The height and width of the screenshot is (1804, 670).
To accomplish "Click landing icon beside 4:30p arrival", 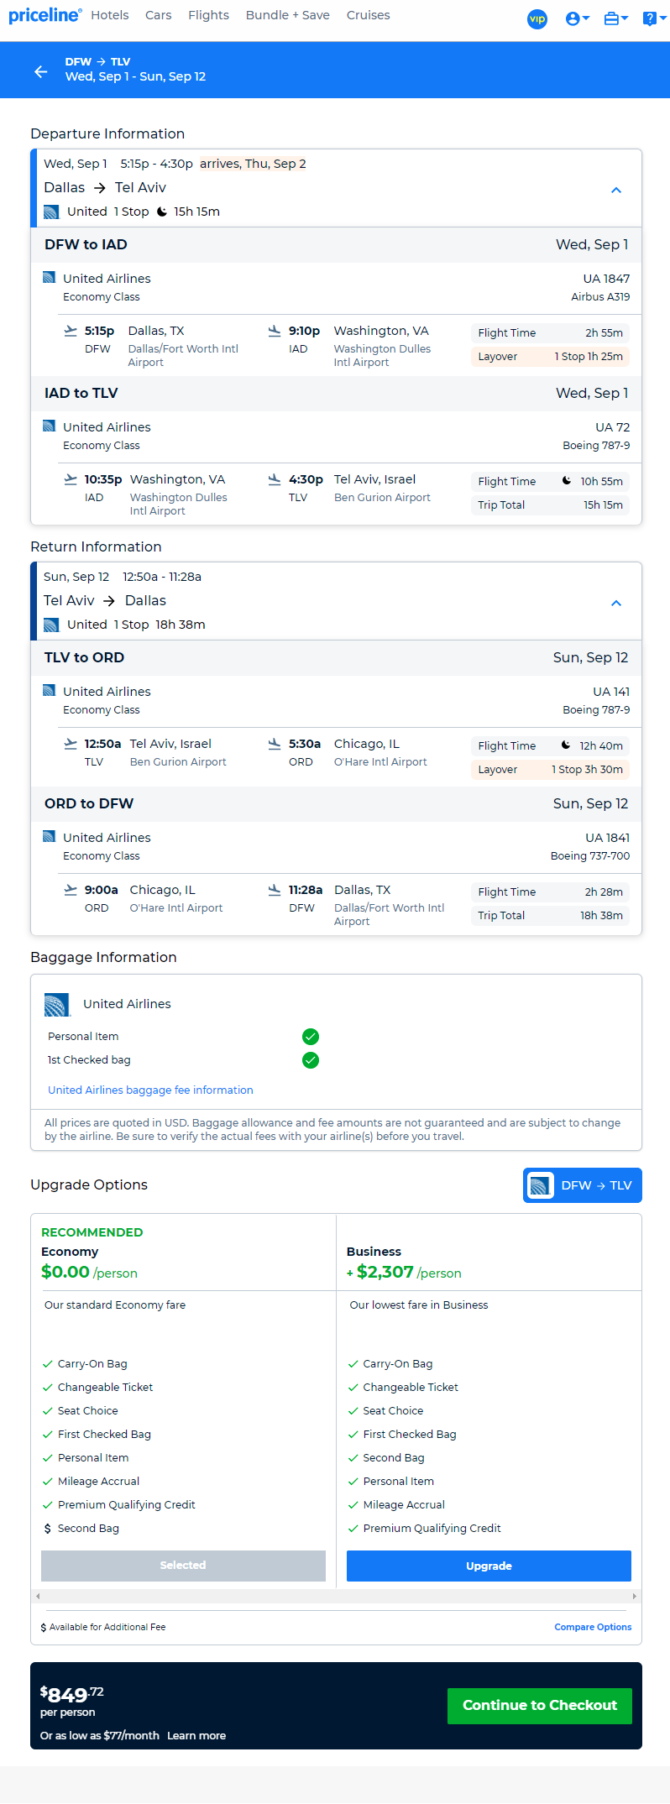I will click(x=274, y=479).
